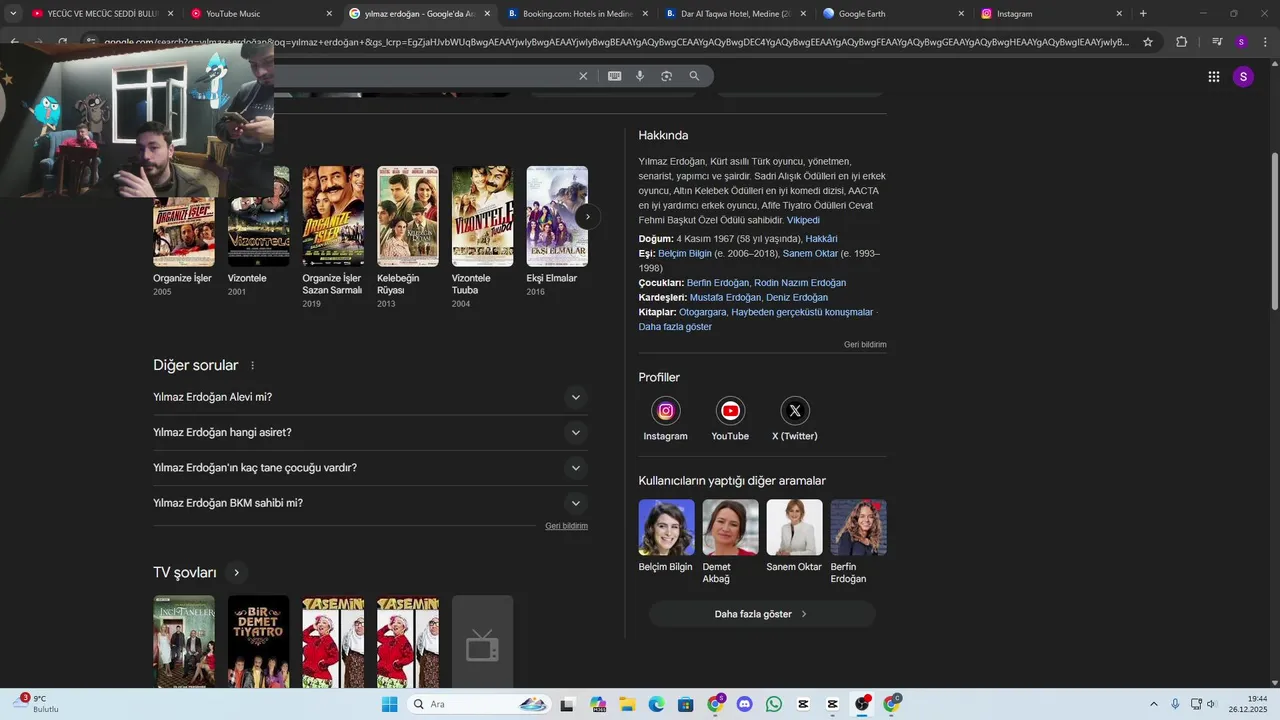
Task: Open more options beside Diğer sorular
Action: [252, 366]
